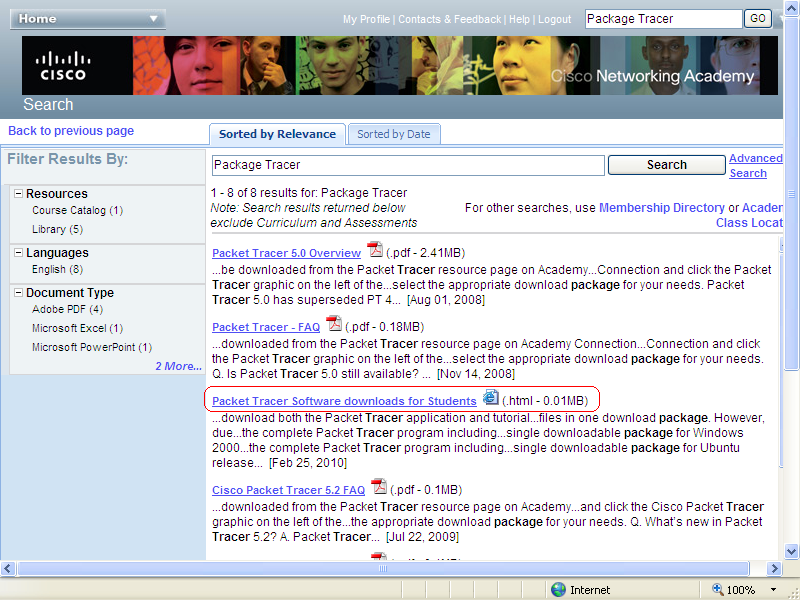Viewport: 800px width, 600px height.
Task: Click the horizontal scrollbar track
Action: 383,568
